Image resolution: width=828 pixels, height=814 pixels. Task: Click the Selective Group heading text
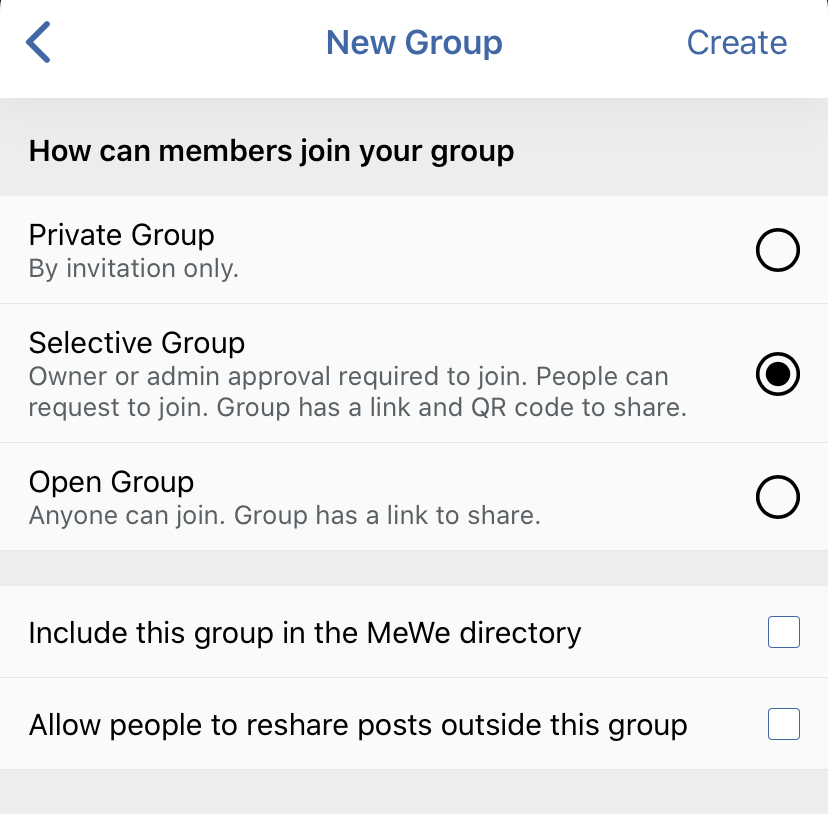(x=137, y=342)
